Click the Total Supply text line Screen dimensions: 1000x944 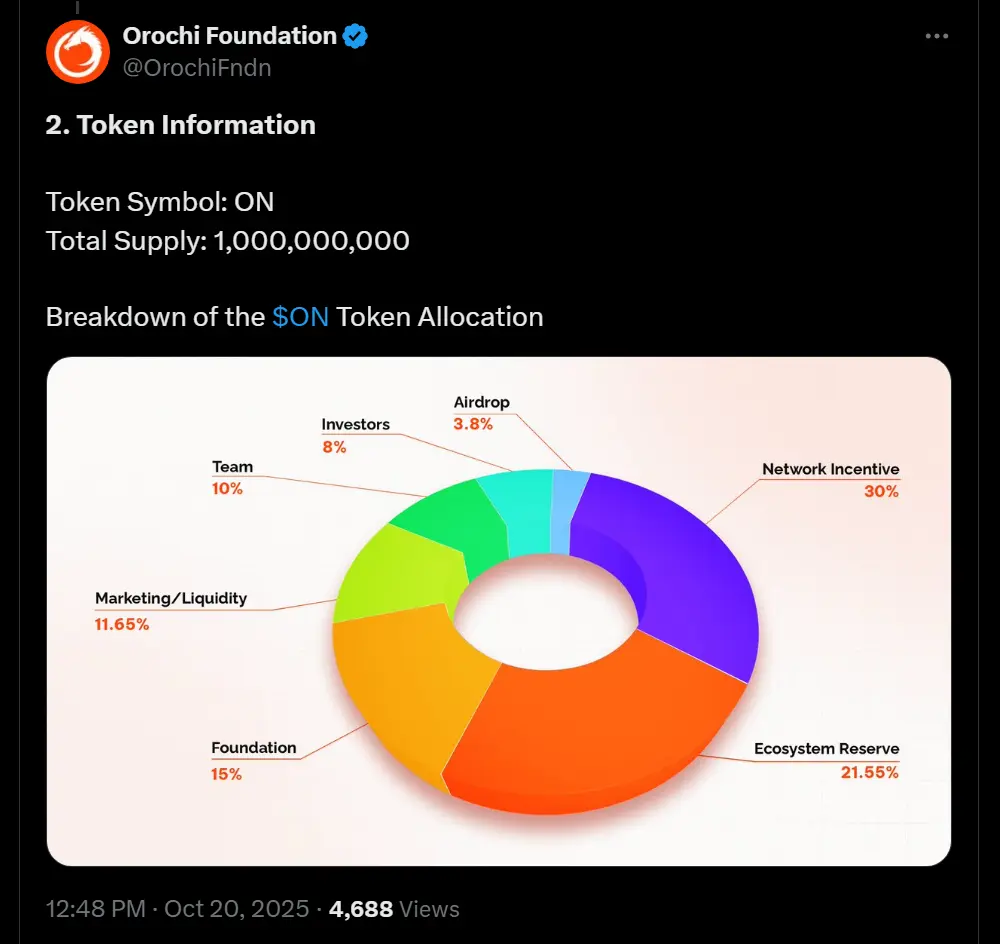click(x=228, y=241)
